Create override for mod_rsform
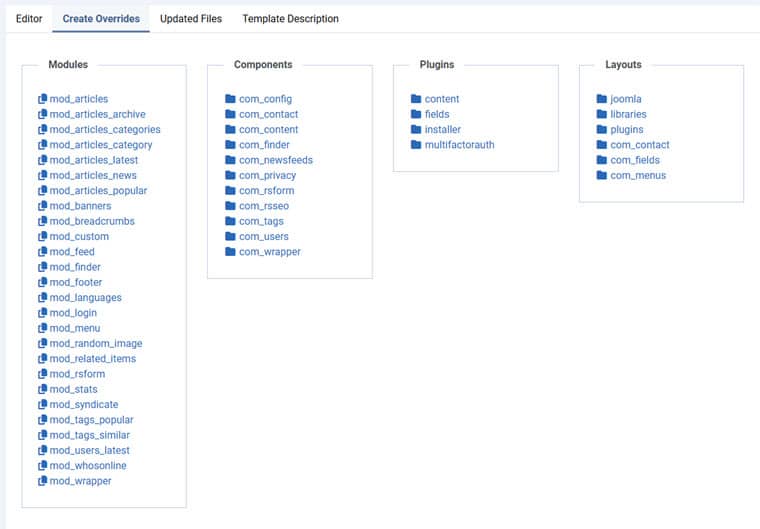This screenshot has width=760, height=529. point(77,373)
